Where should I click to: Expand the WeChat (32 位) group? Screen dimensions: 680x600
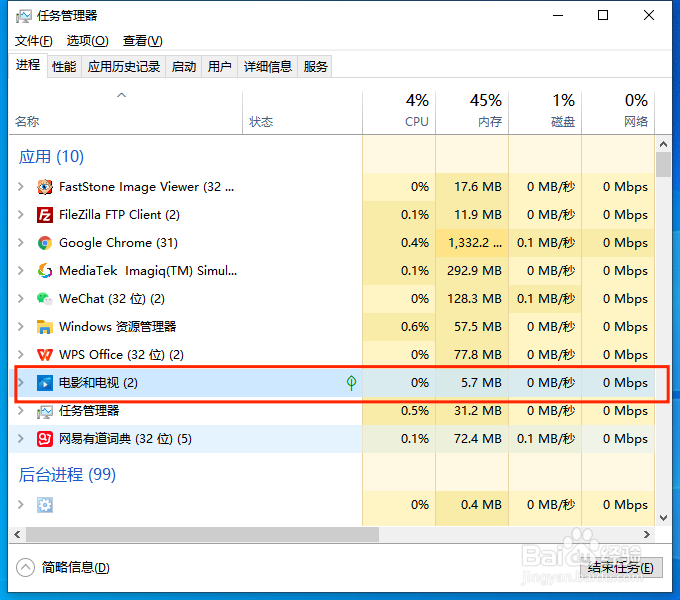click(20, 299)
